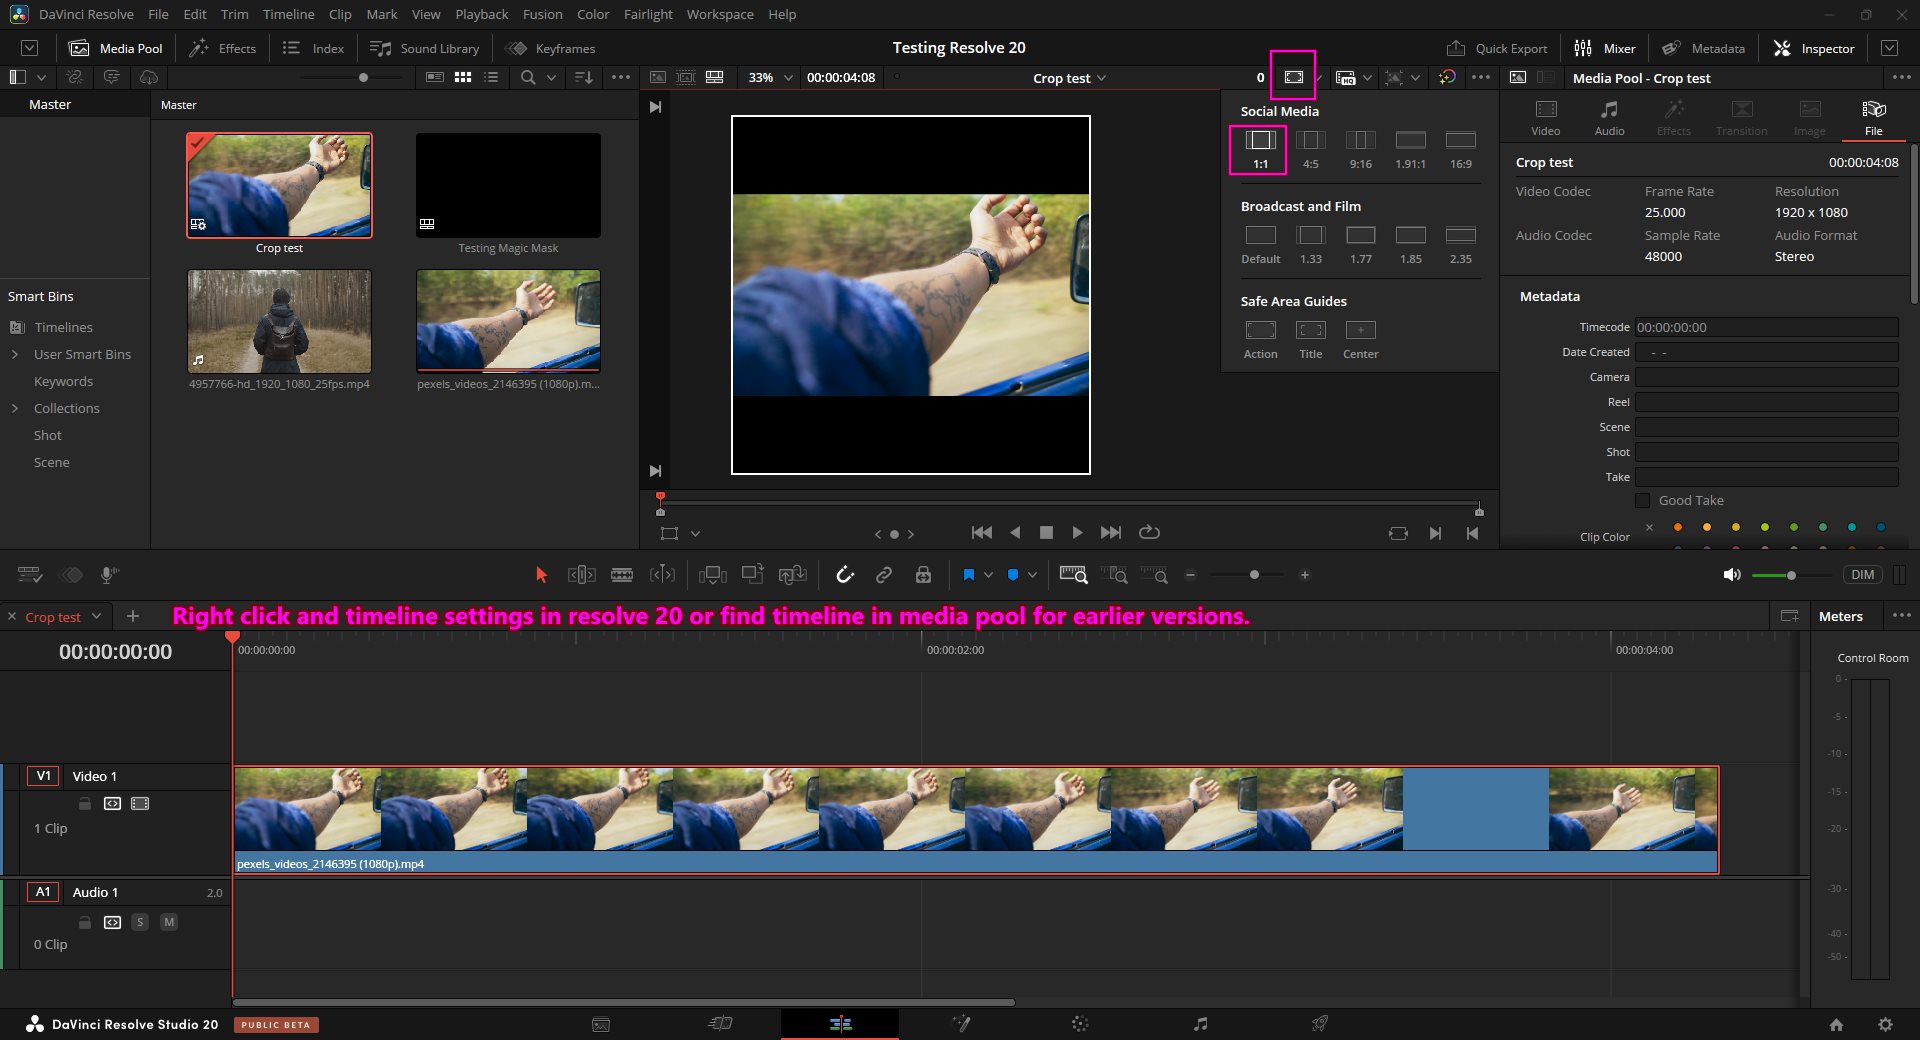
Task: Choose the 16:9 social media guide
Action: point(1460,149)
